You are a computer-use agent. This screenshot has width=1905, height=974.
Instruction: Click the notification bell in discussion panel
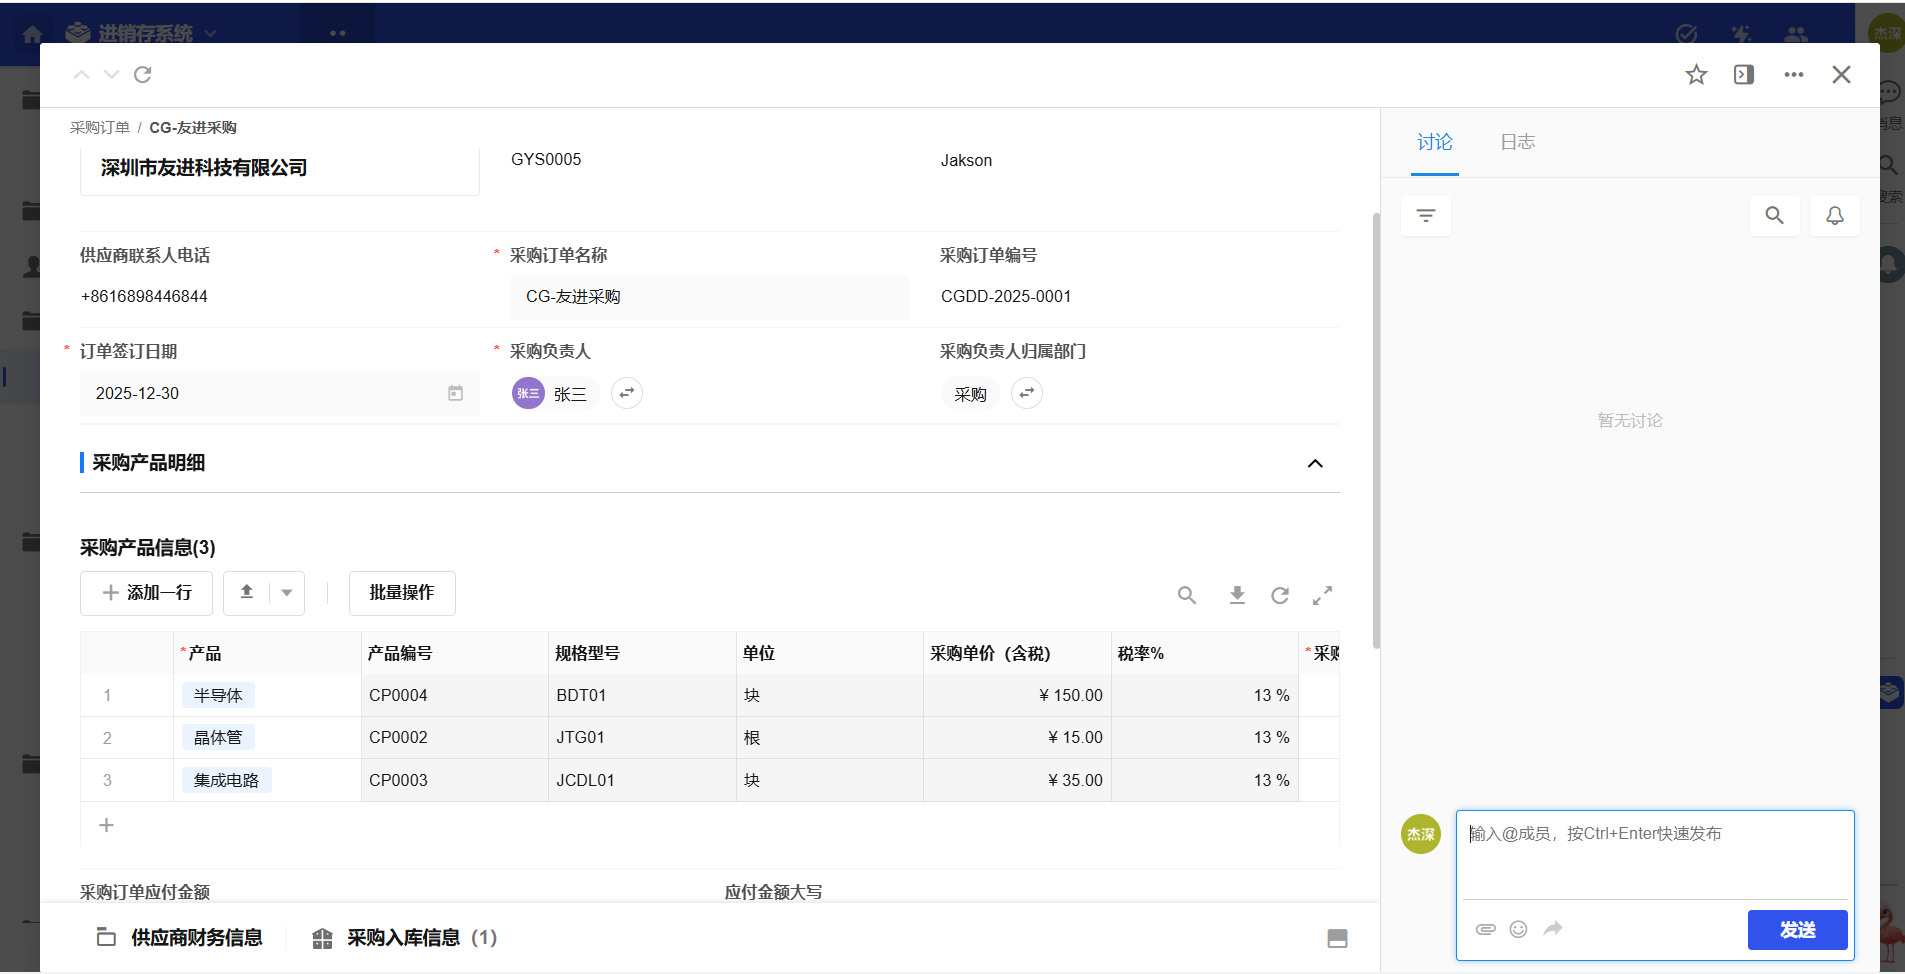[1834, 216]
